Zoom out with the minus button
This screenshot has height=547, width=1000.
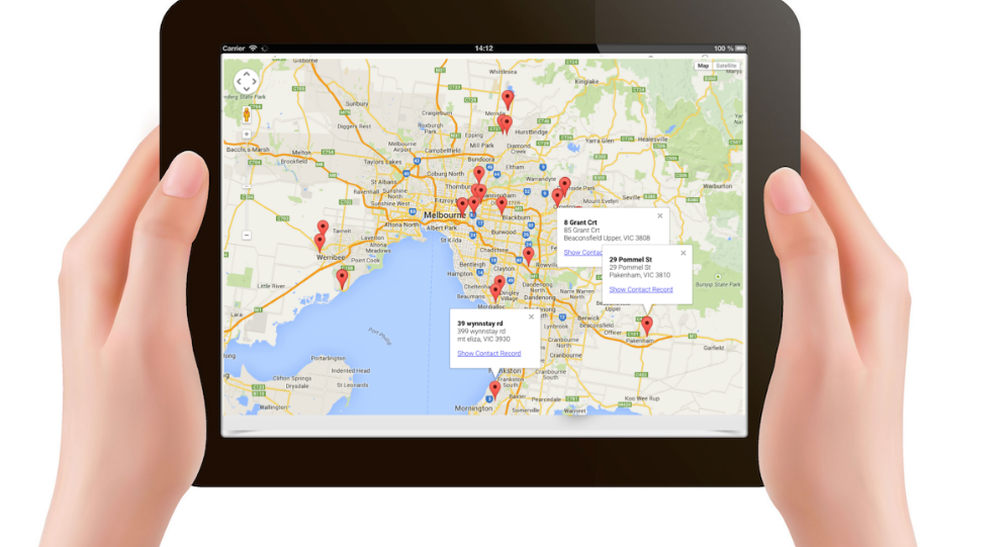tap(246, 235)
